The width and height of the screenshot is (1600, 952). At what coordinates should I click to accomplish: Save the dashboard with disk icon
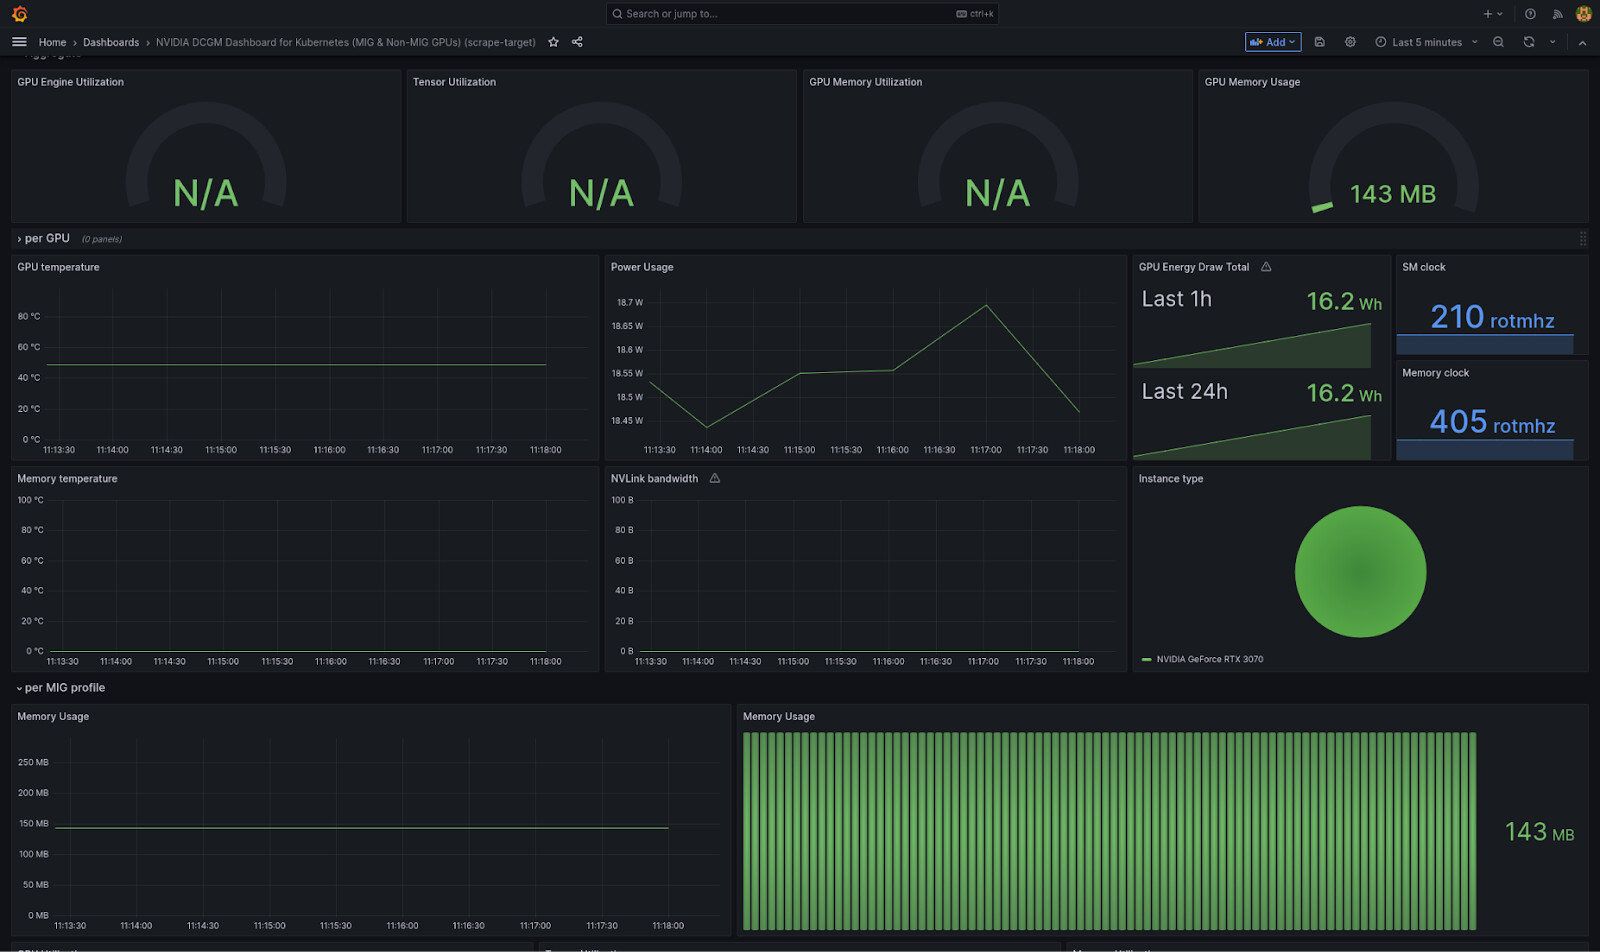pyautogui.click(x=1319, y=42)
